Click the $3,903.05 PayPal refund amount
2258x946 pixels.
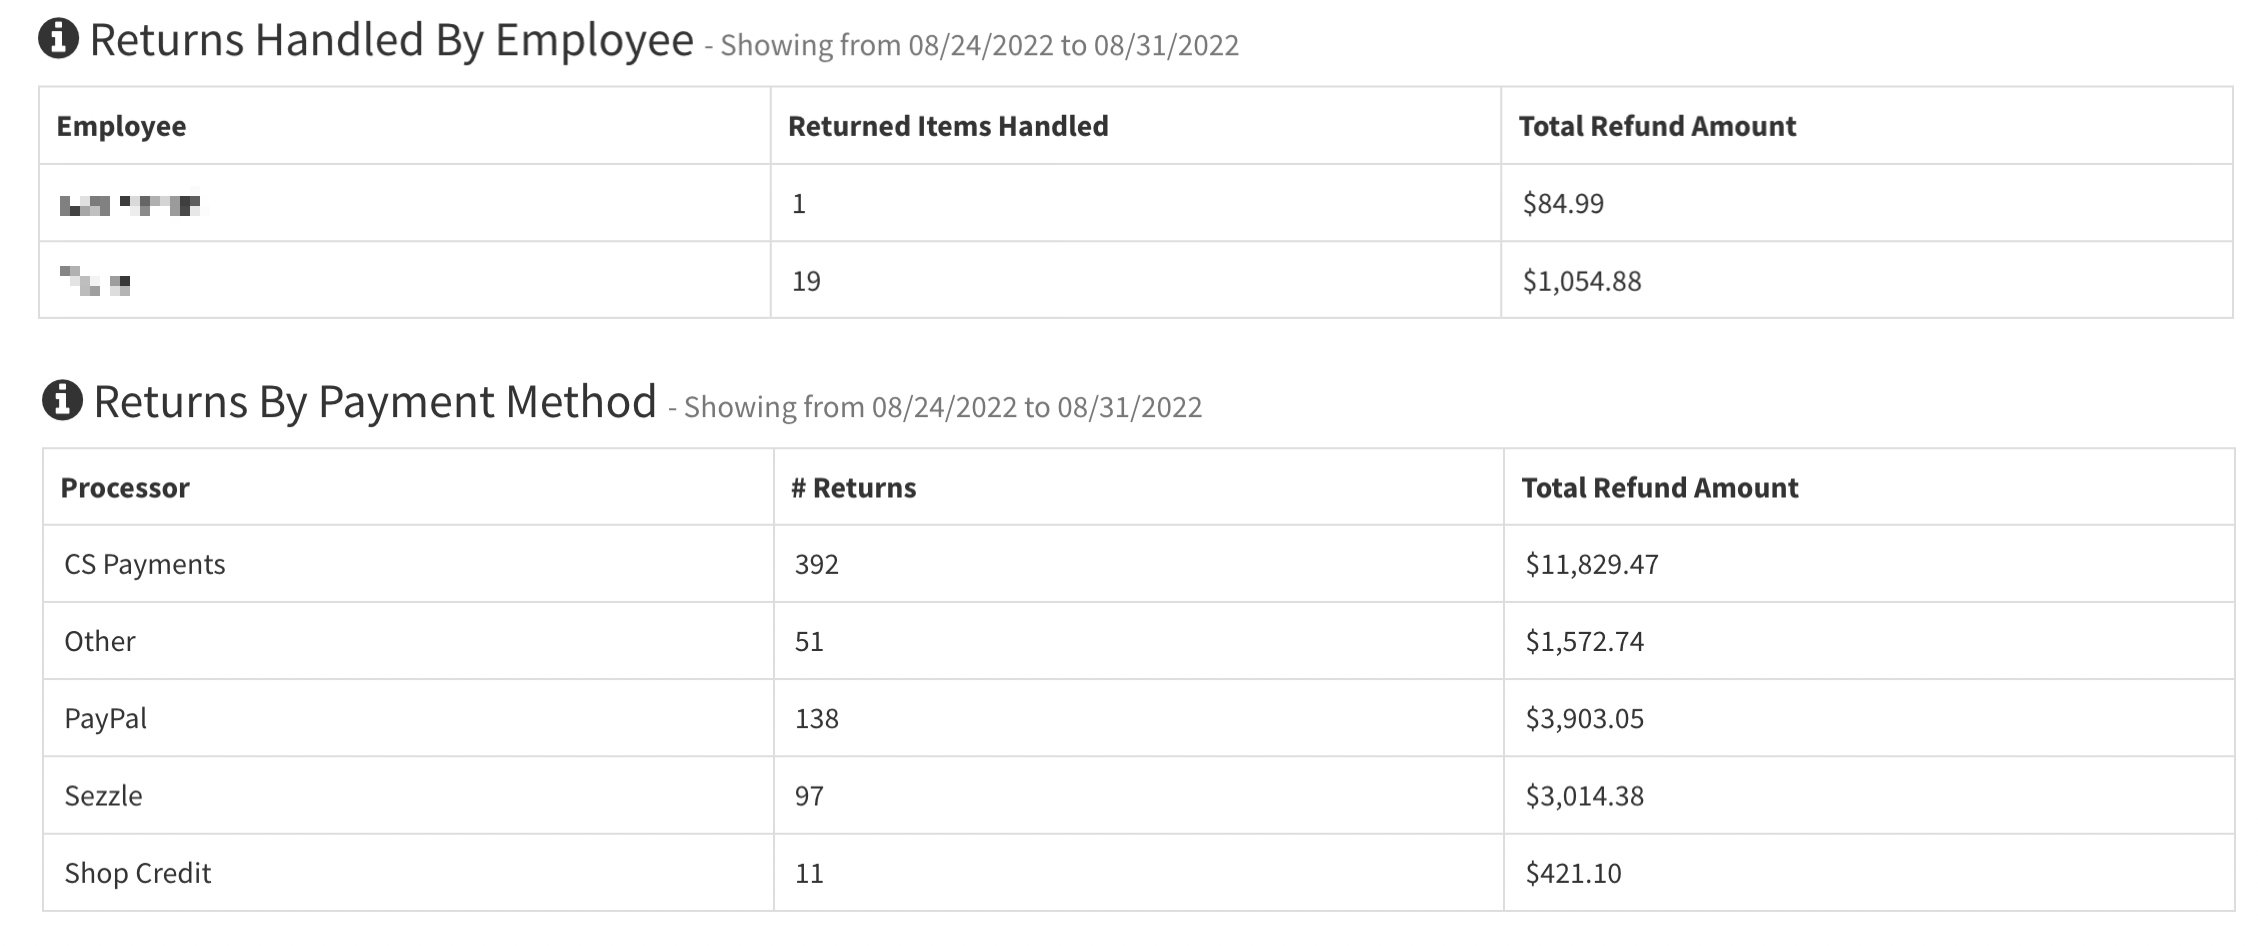click(1584, 719)
